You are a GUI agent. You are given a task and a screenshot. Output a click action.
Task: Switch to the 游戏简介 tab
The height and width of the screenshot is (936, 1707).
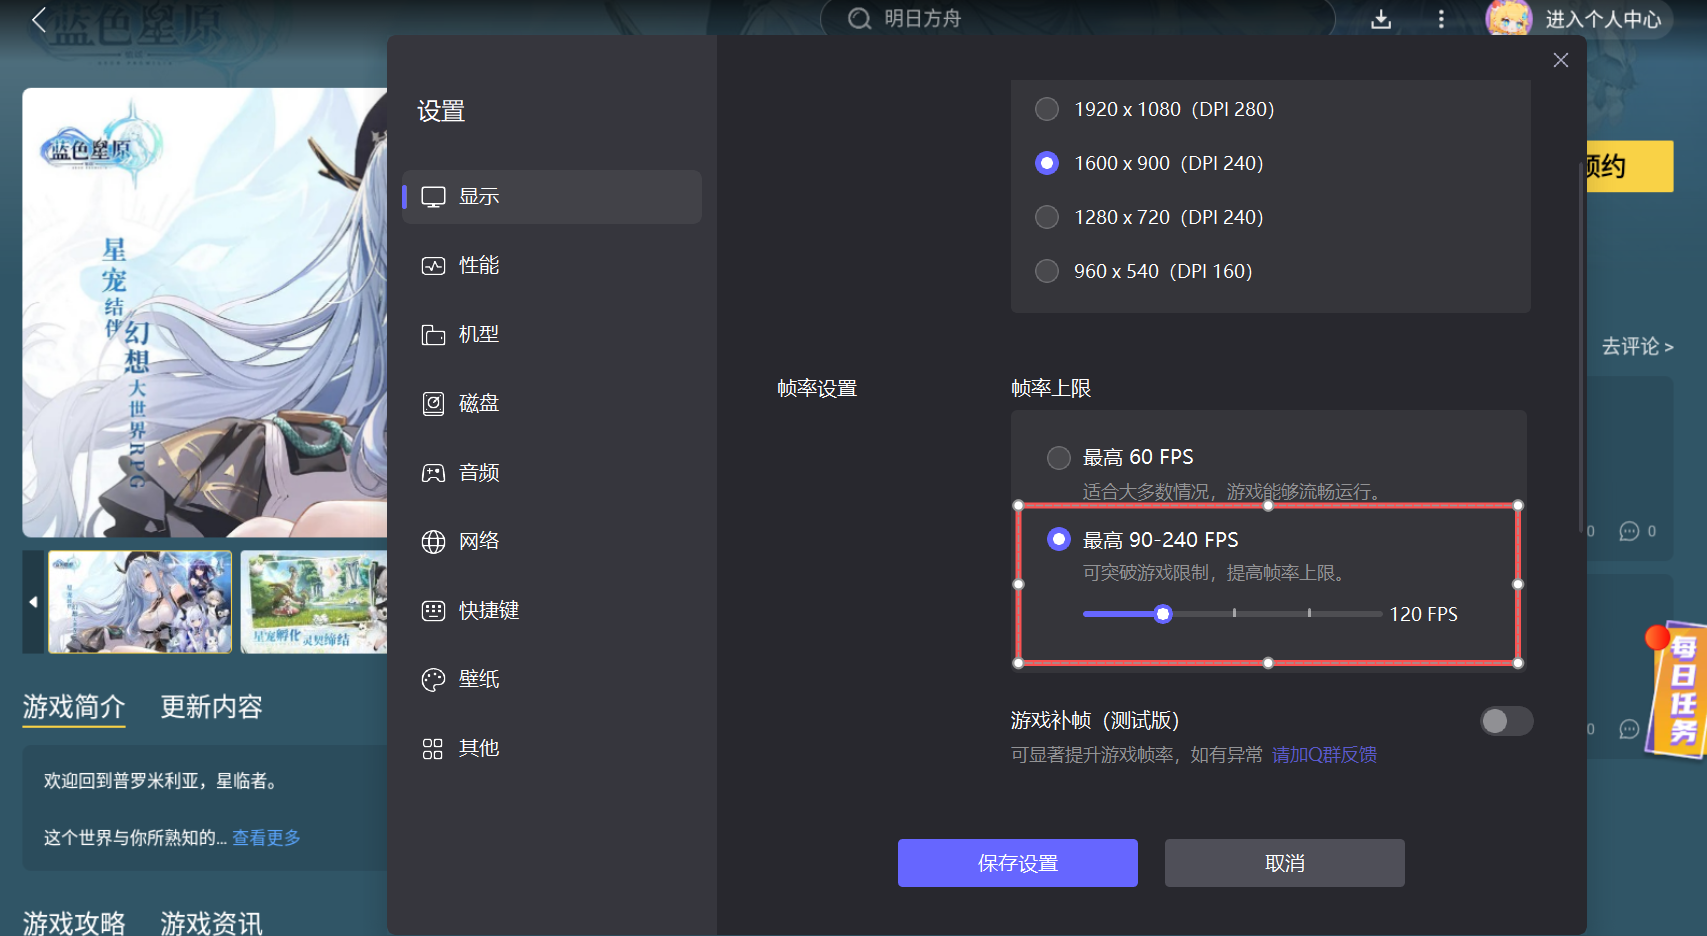[x=74, y=707]
